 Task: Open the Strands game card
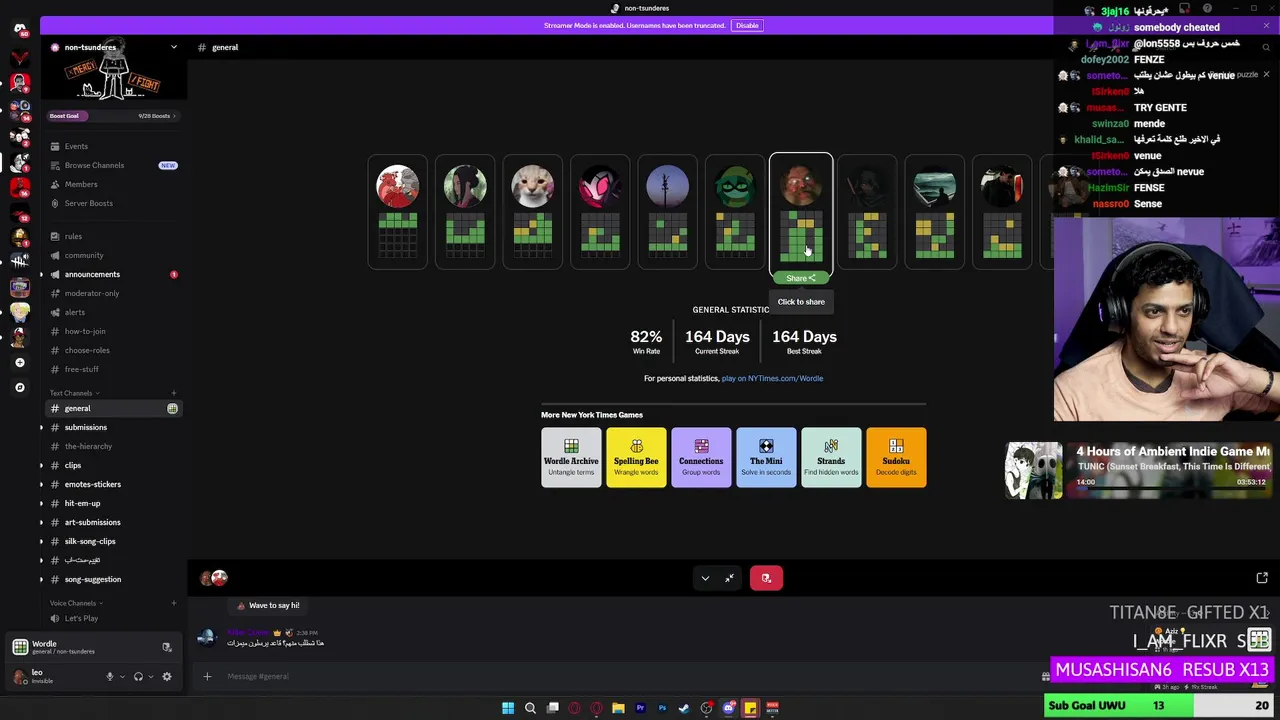tap(831, 458)
